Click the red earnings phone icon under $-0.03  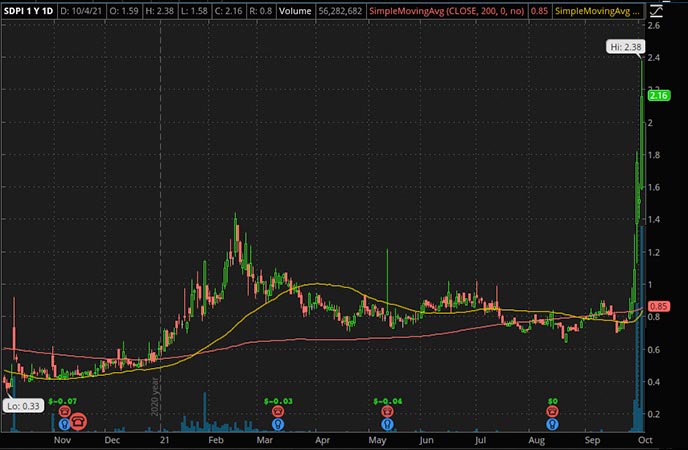278,411
